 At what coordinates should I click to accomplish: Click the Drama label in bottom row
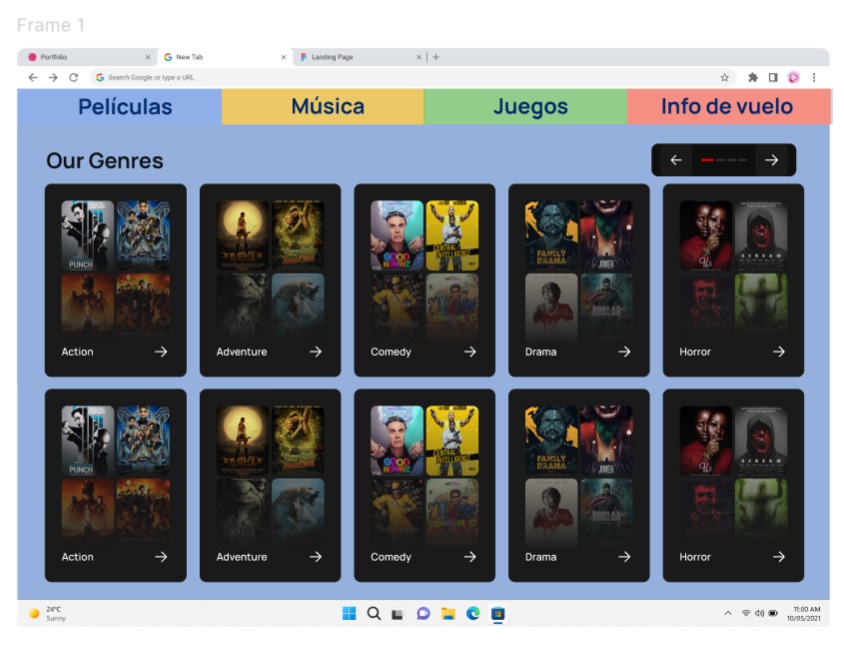pos(541,557)
